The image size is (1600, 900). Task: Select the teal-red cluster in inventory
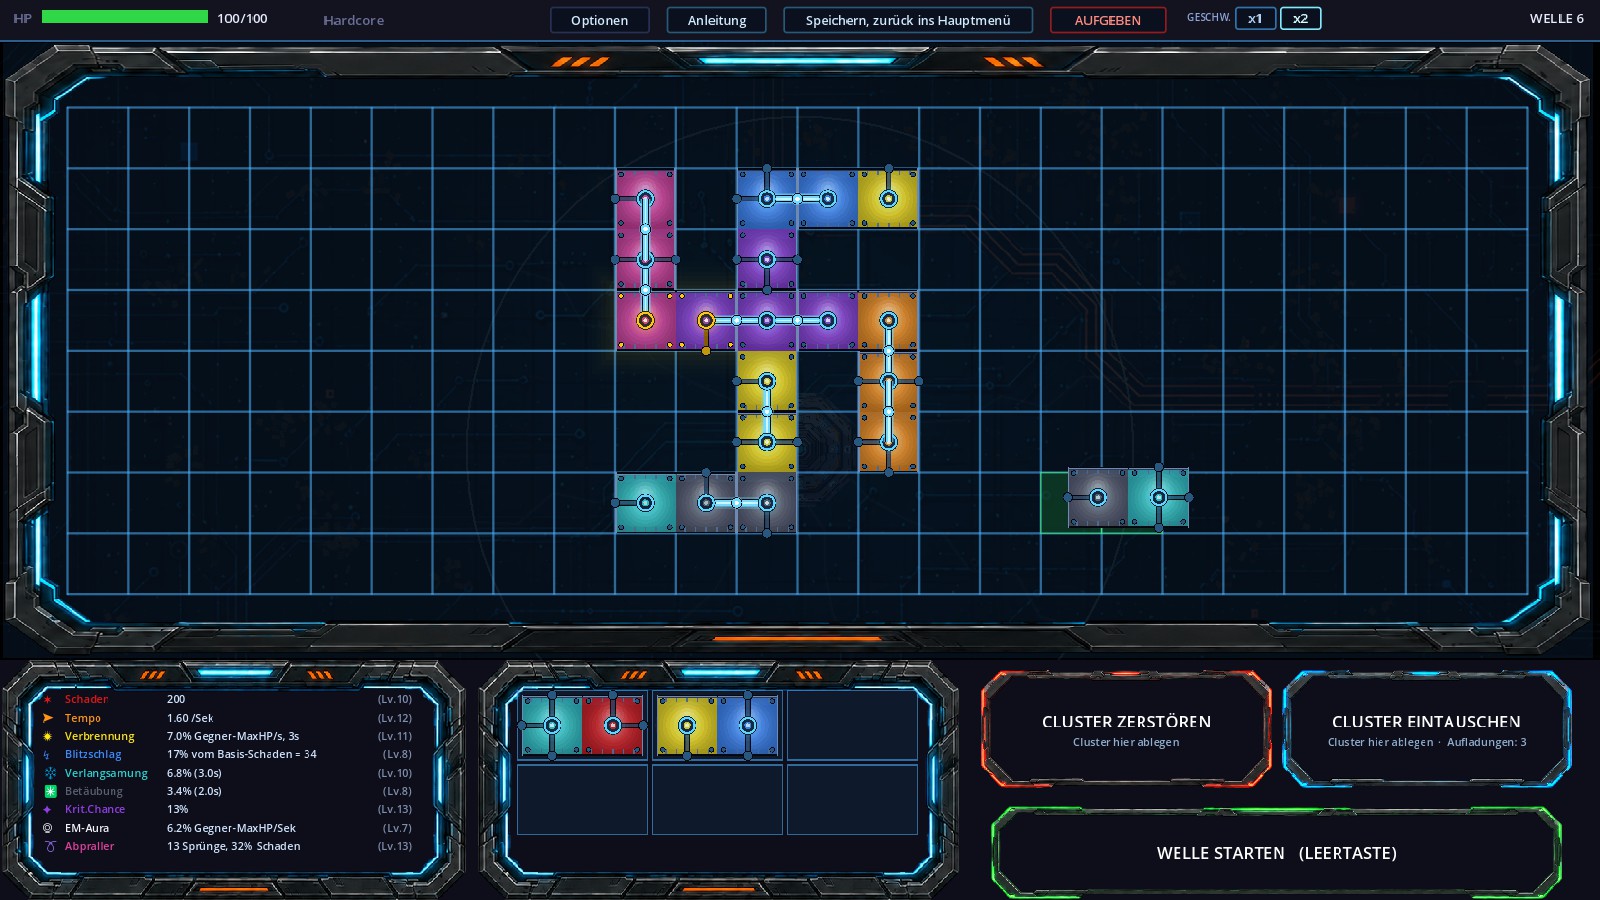[x=582, y=725]
